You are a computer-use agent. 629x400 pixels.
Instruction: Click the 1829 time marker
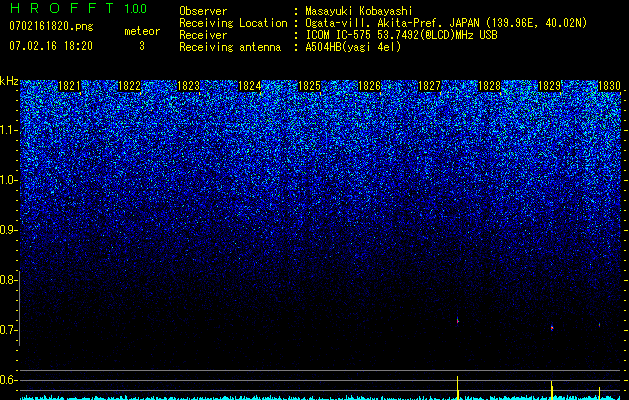(550, 86)
